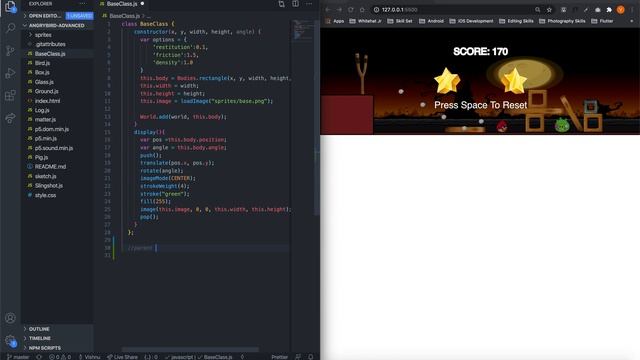Open errors and warnings count in status bar
640x360 pixels.
(x=60, y=357)
